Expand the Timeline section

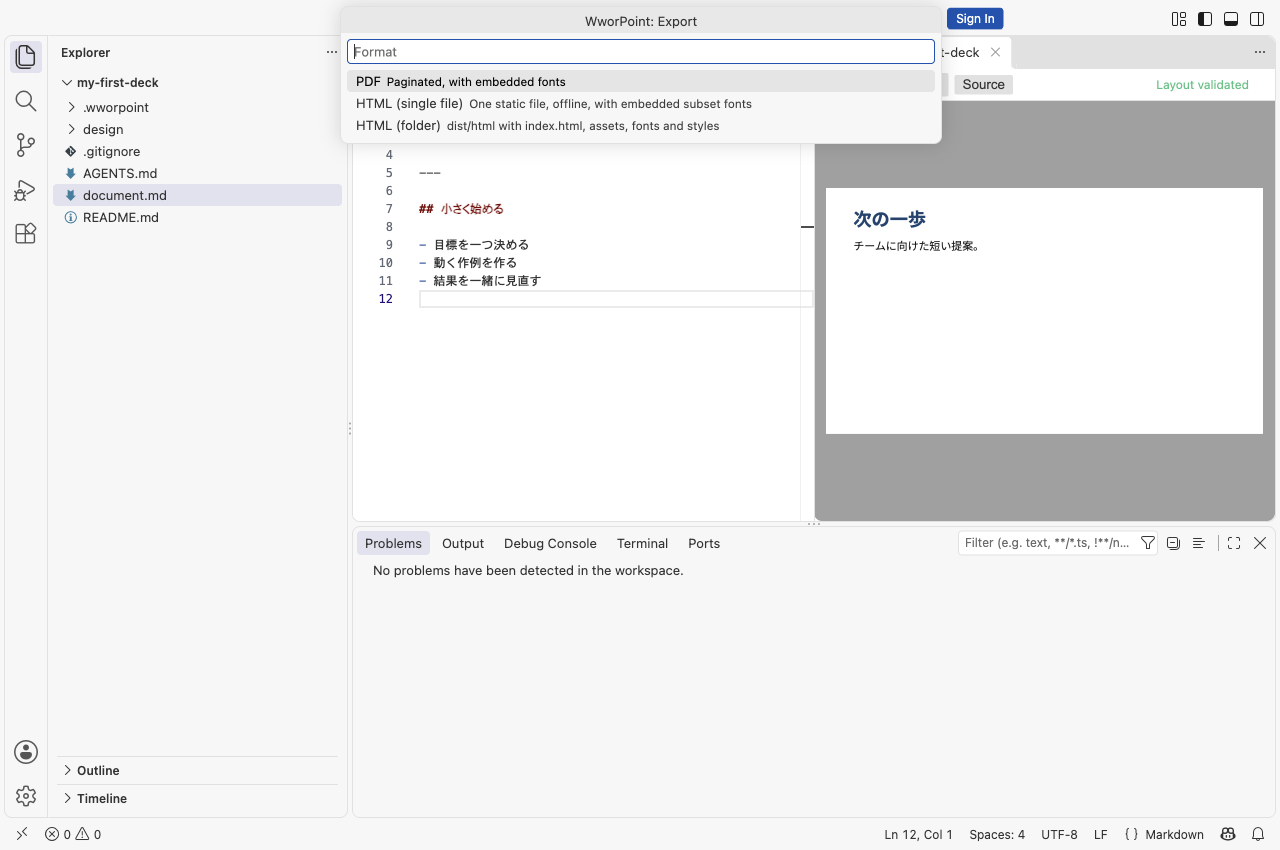(198, 798)
